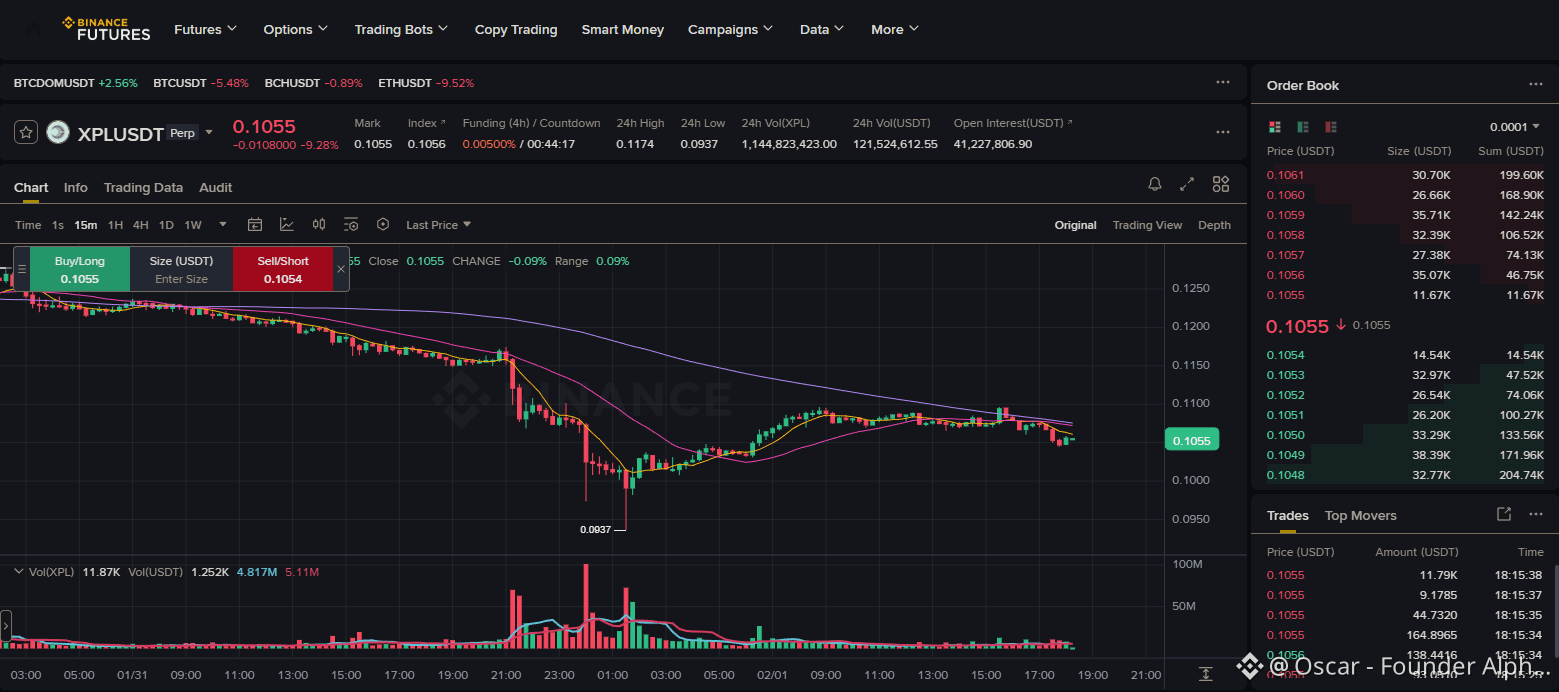Open the Campaigns dropdown menu
The height and width of the screenshot is (692, 1559).
731,29
